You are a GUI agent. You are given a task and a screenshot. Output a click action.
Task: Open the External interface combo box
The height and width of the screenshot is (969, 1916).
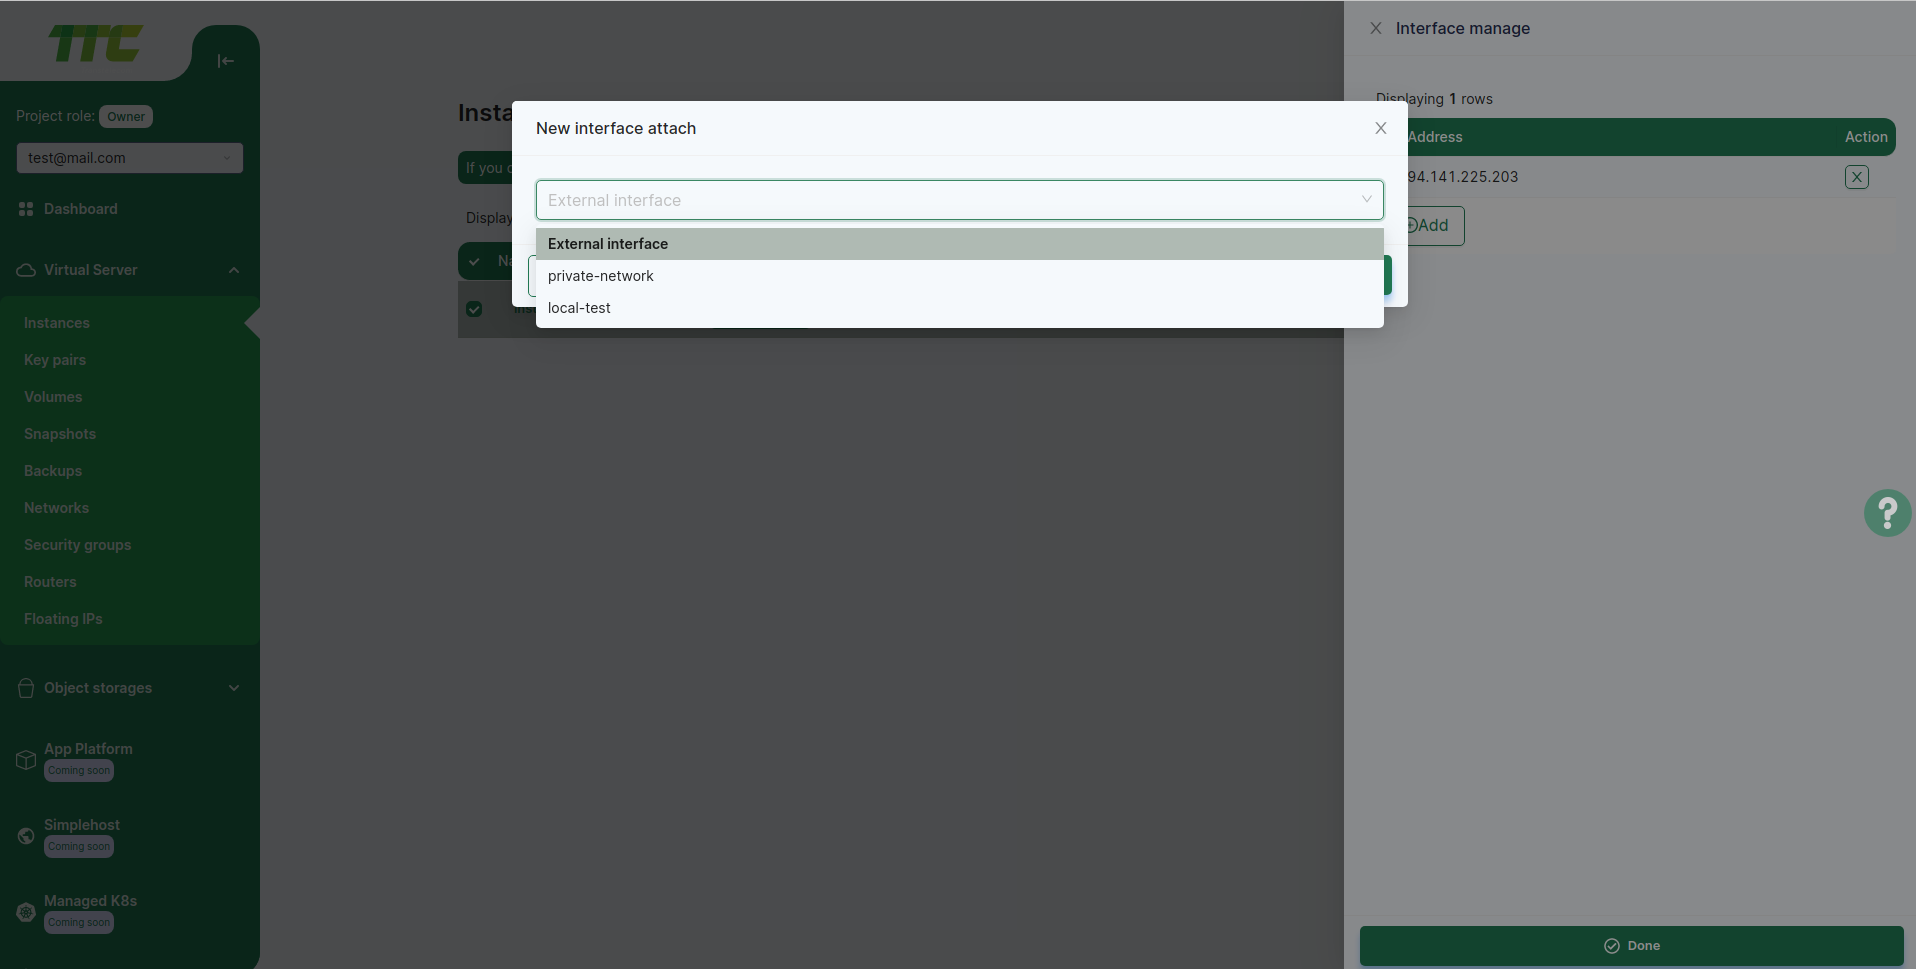(x=960, y=200)
